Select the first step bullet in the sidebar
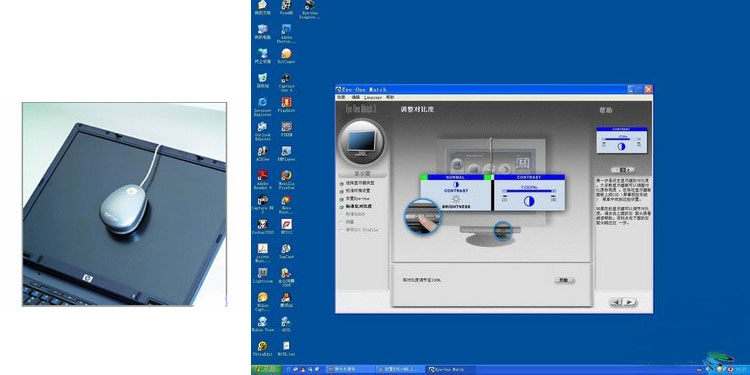Viewport: 750px width, 375px height. (342, 183)
